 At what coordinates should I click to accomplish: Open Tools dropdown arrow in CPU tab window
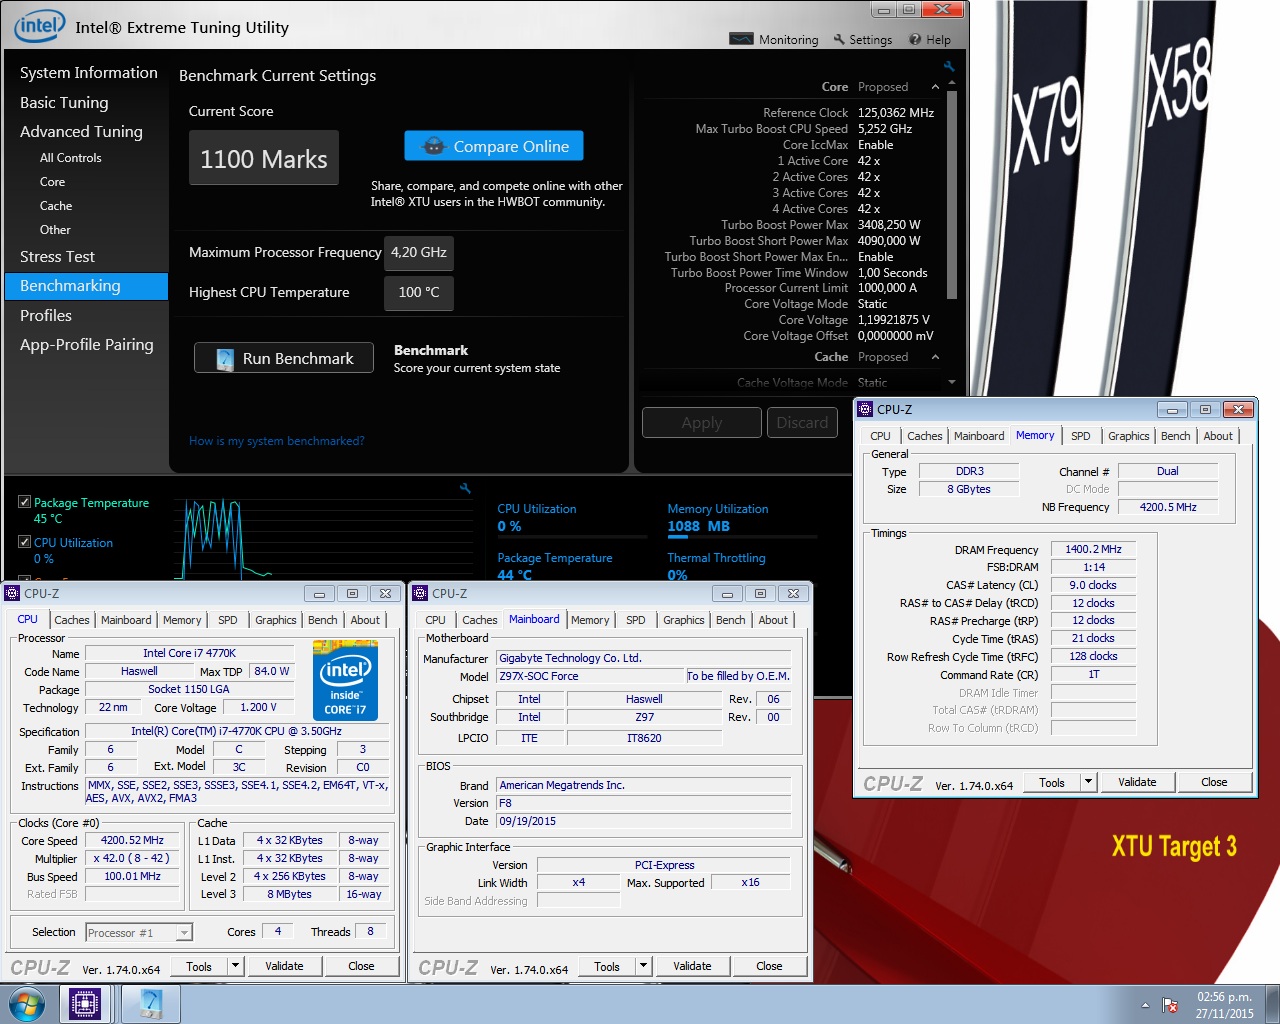[x=235, y=966]
